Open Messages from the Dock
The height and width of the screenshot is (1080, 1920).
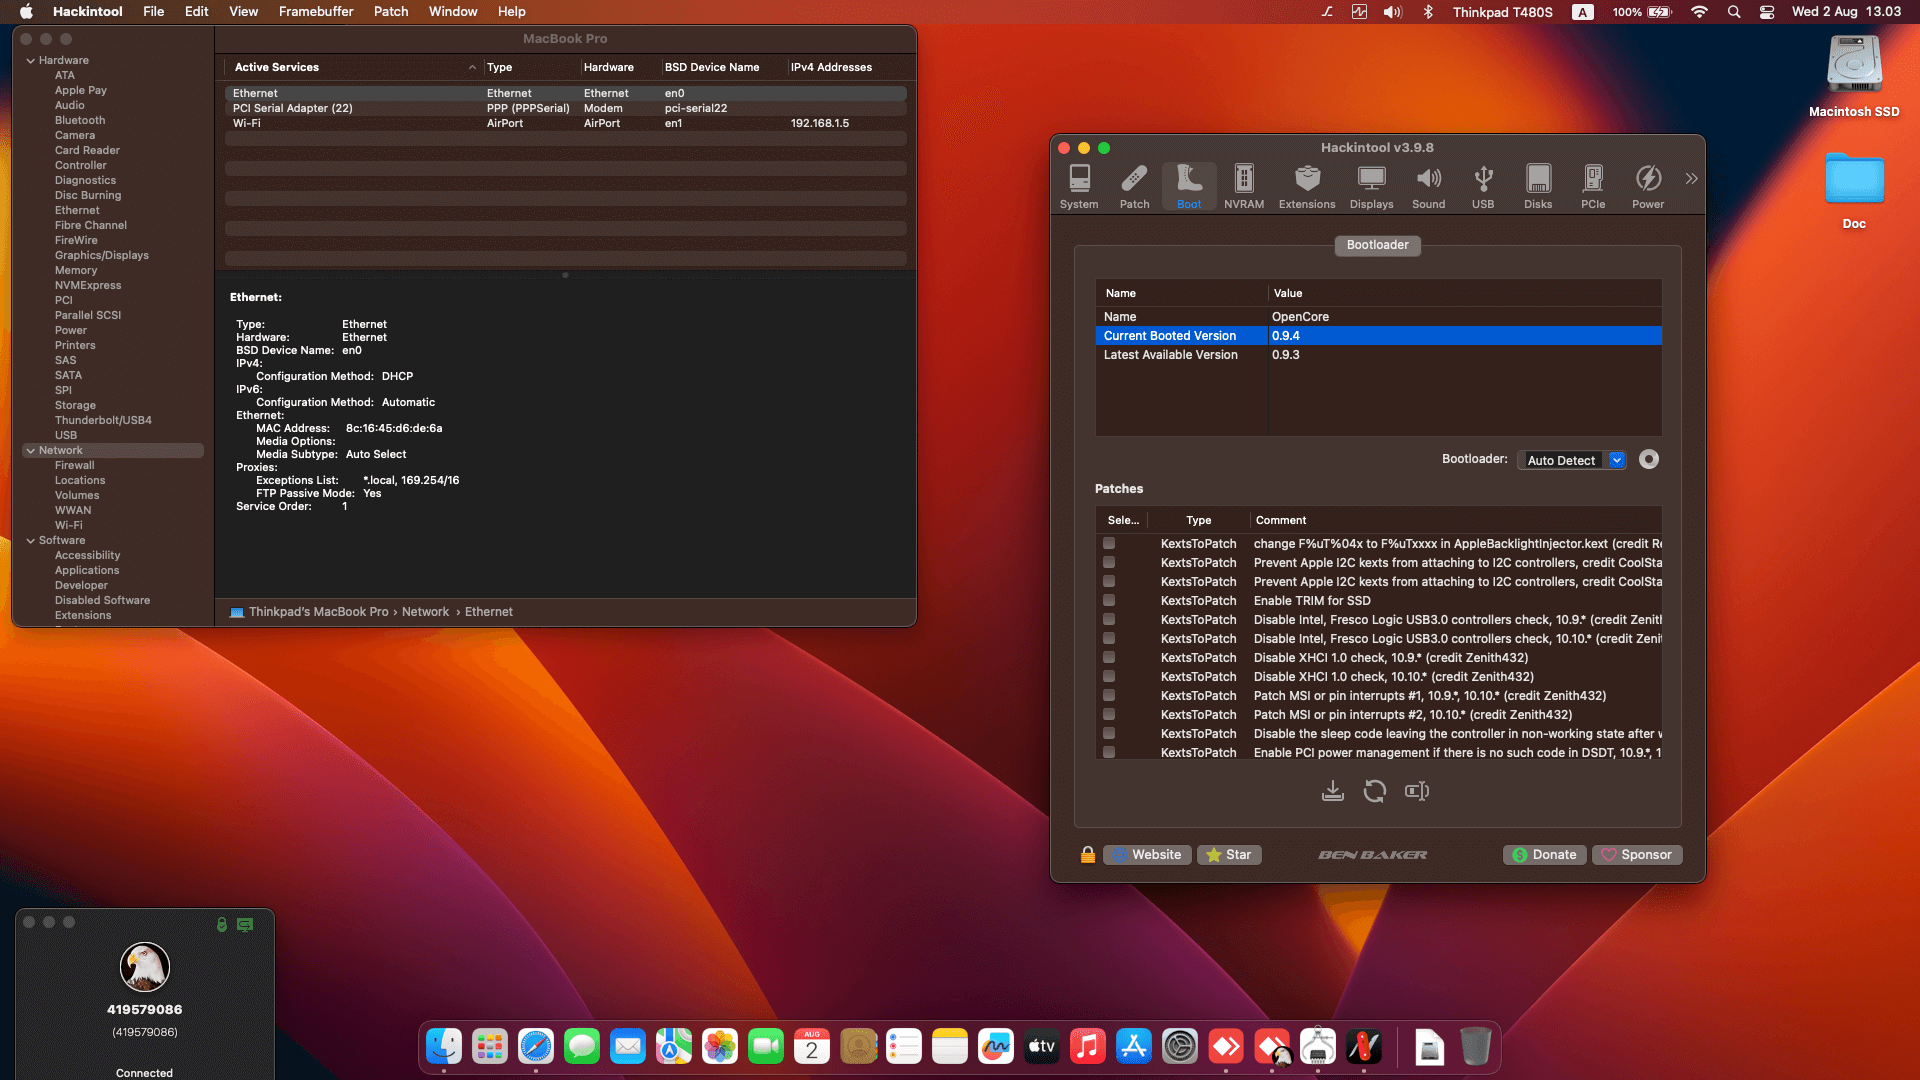[x=582, y=1047]
